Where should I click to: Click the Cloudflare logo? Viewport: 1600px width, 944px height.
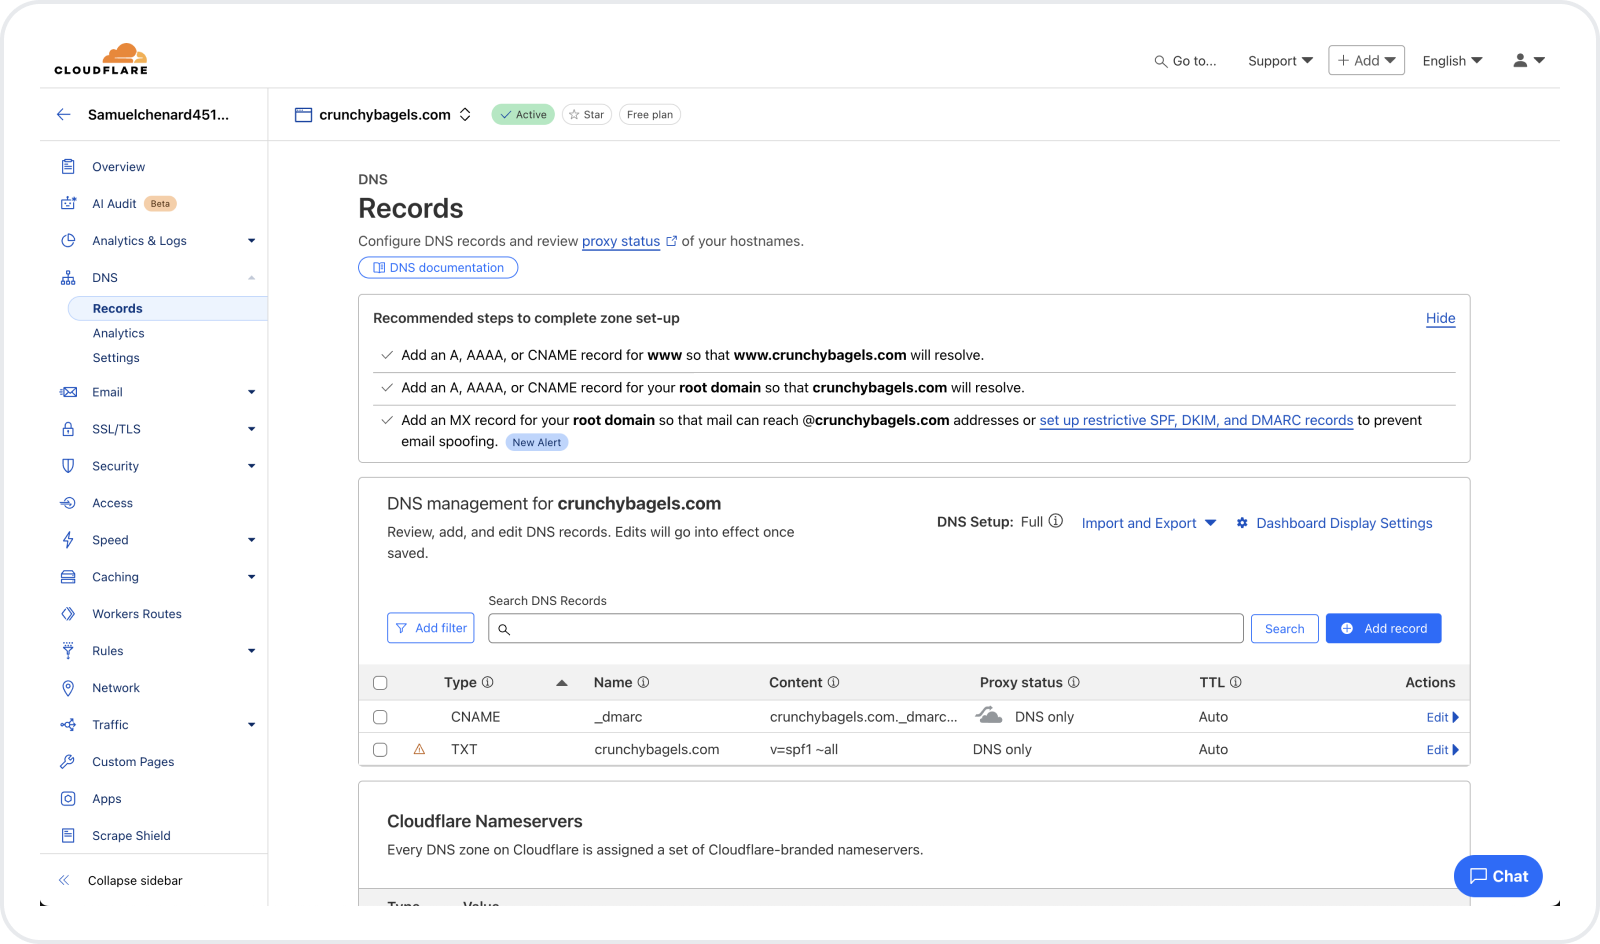(x=101, y=59)
